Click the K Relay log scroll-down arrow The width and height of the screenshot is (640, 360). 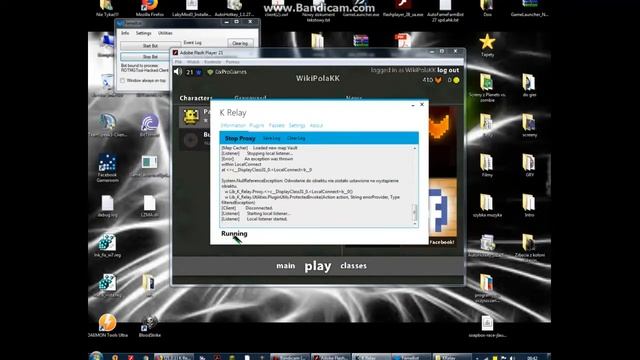[415, 224]
